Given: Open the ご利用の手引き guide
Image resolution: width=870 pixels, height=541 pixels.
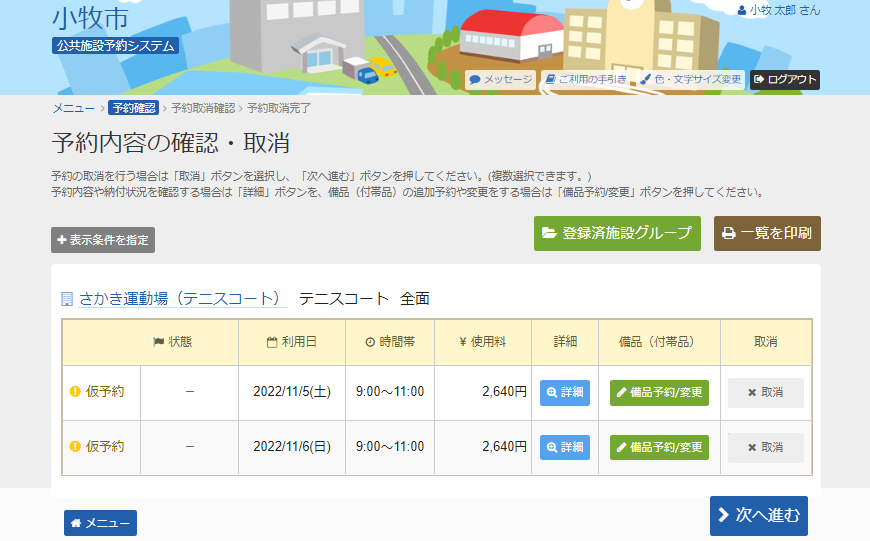Looking at the screenshot, I should (x=586, y=79).
